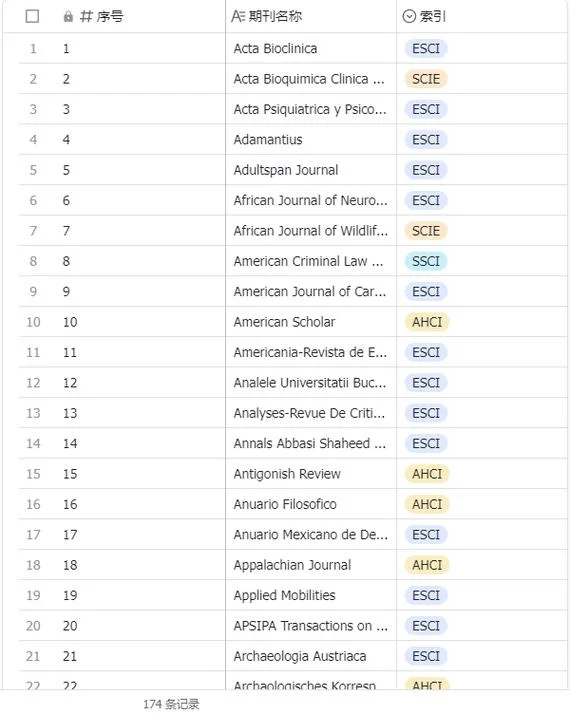Click the text type icon beside 期刊名称

click(238, 16)
